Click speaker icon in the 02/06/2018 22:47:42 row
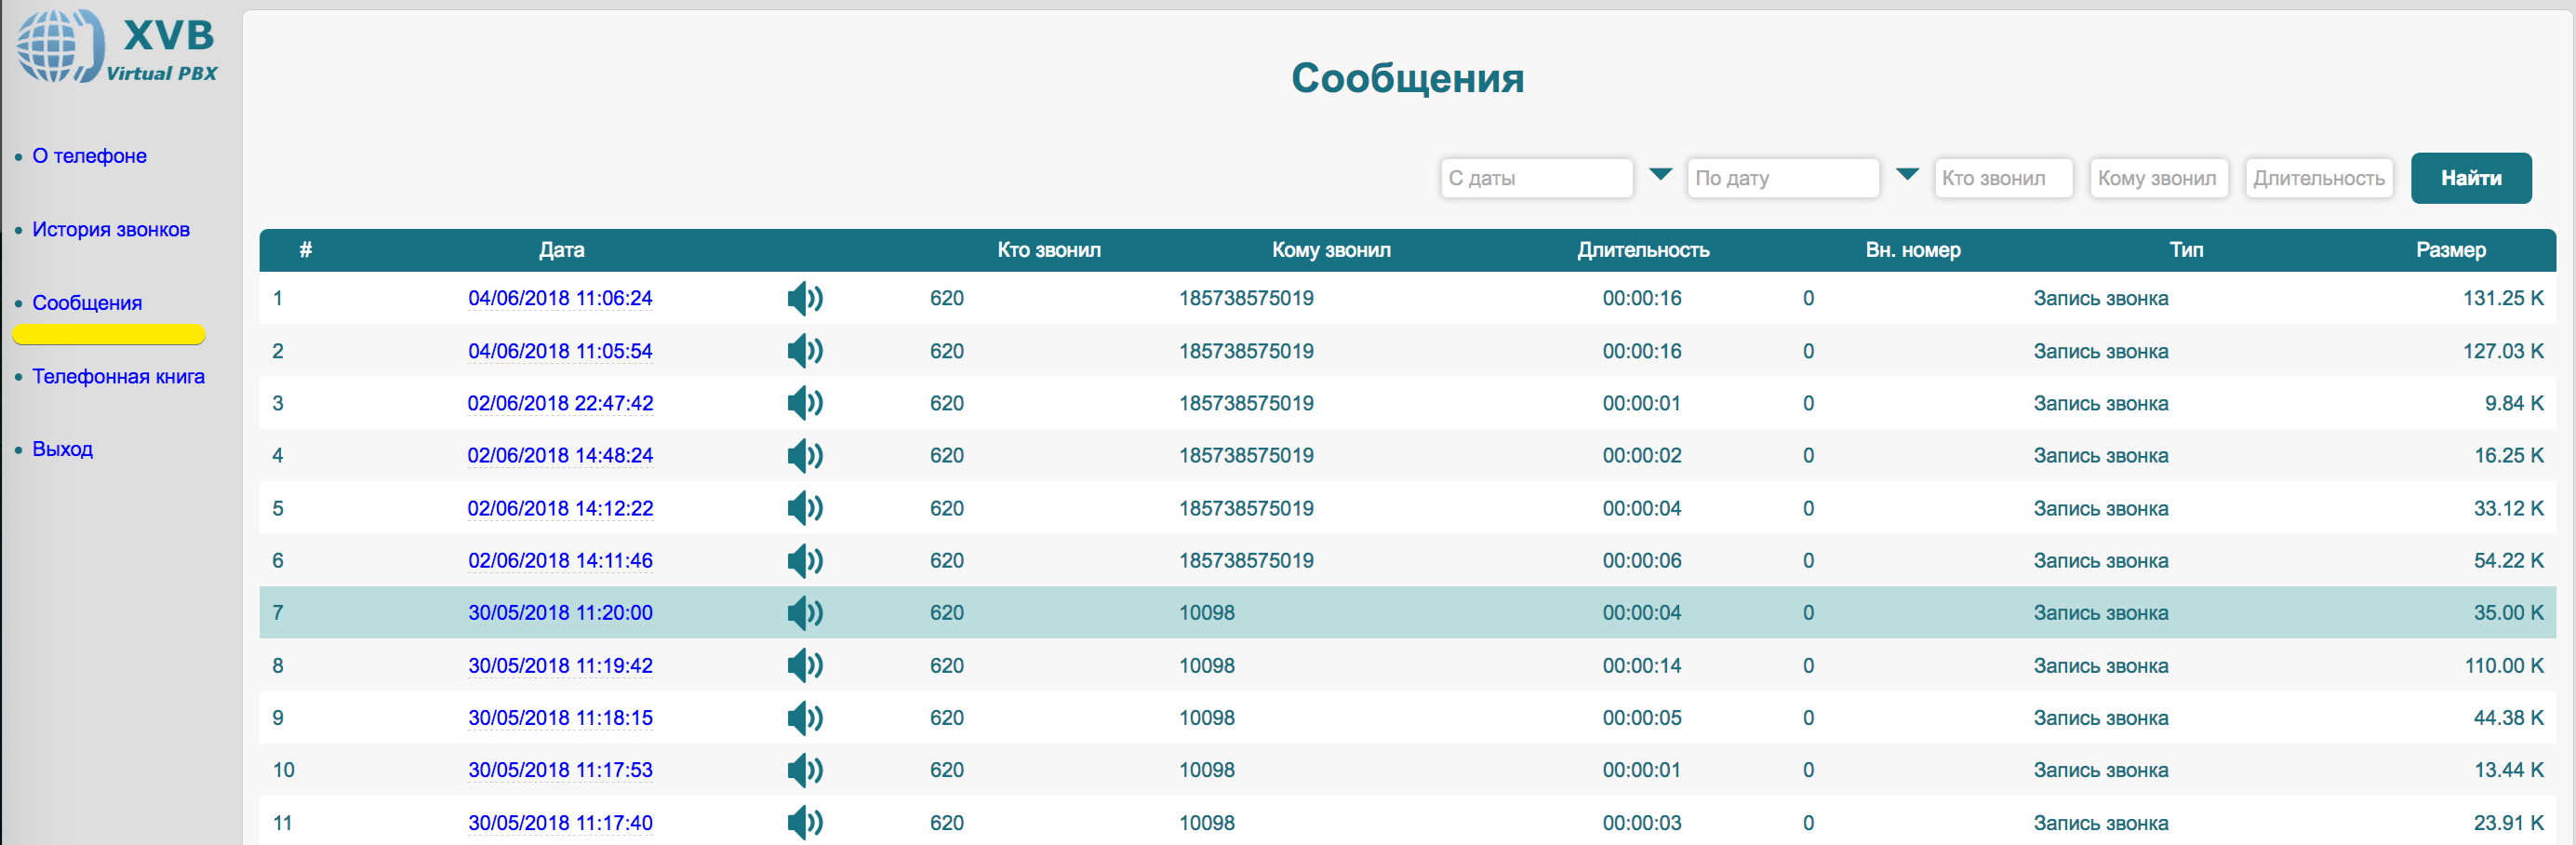This screenshot has width=2576, height=845. [x=804, y=403]
